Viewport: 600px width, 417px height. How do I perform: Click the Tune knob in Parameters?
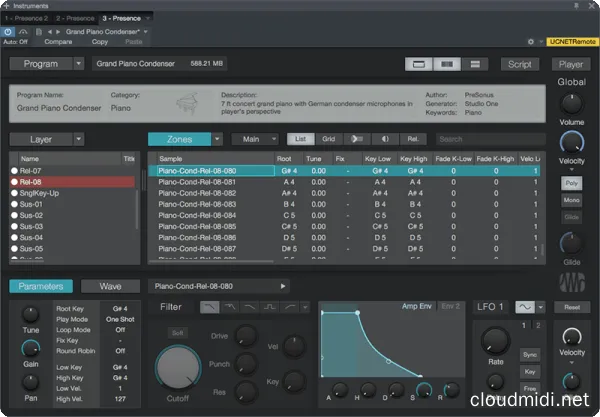pos(31,315)
